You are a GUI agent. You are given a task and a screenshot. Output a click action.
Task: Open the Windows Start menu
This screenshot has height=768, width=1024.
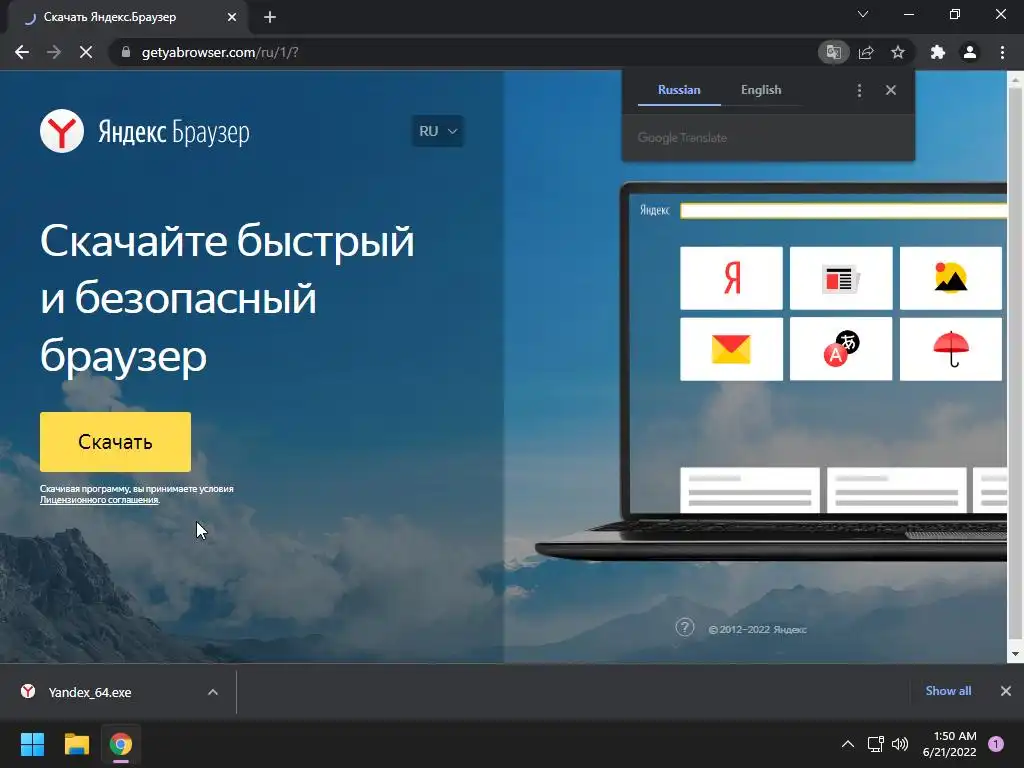[32, 744]
